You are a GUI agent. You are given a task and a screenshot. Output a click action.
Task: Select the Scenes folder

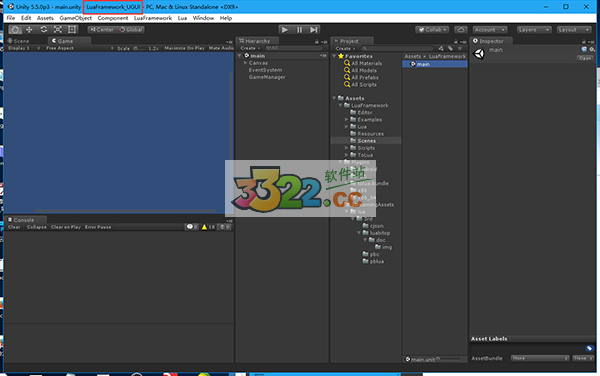(366, 141)
